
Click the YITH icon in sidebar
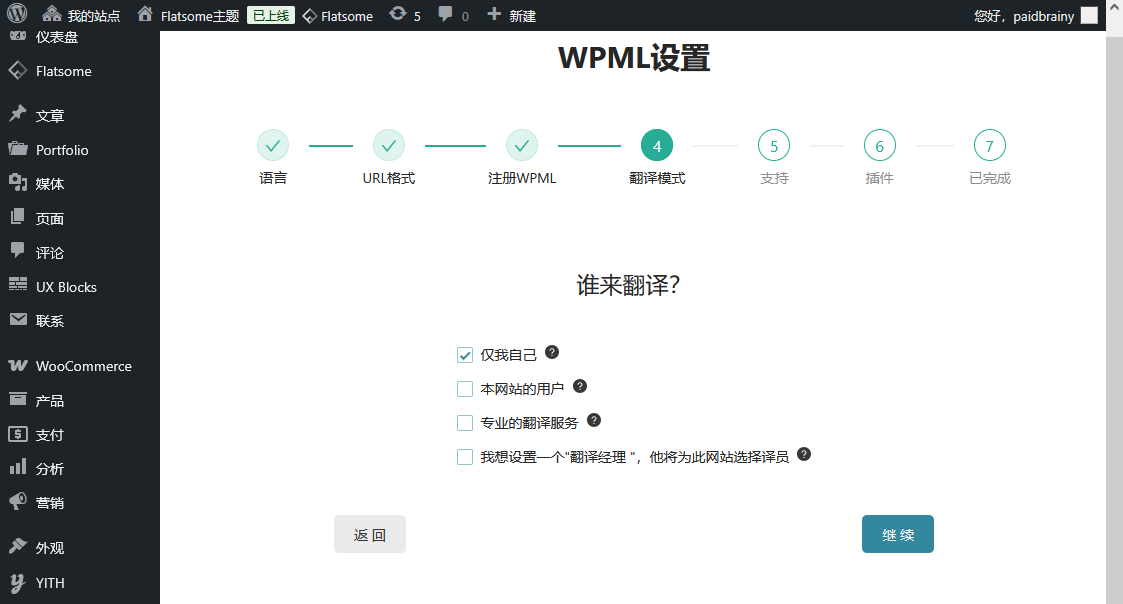(17, 583)
